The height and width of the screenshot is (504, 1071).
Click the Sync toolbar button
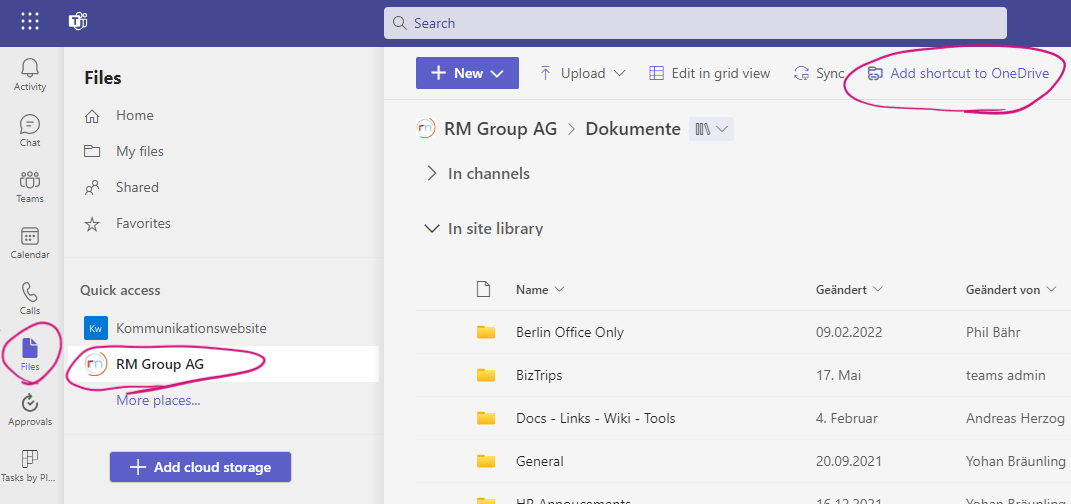pos(818,73)
